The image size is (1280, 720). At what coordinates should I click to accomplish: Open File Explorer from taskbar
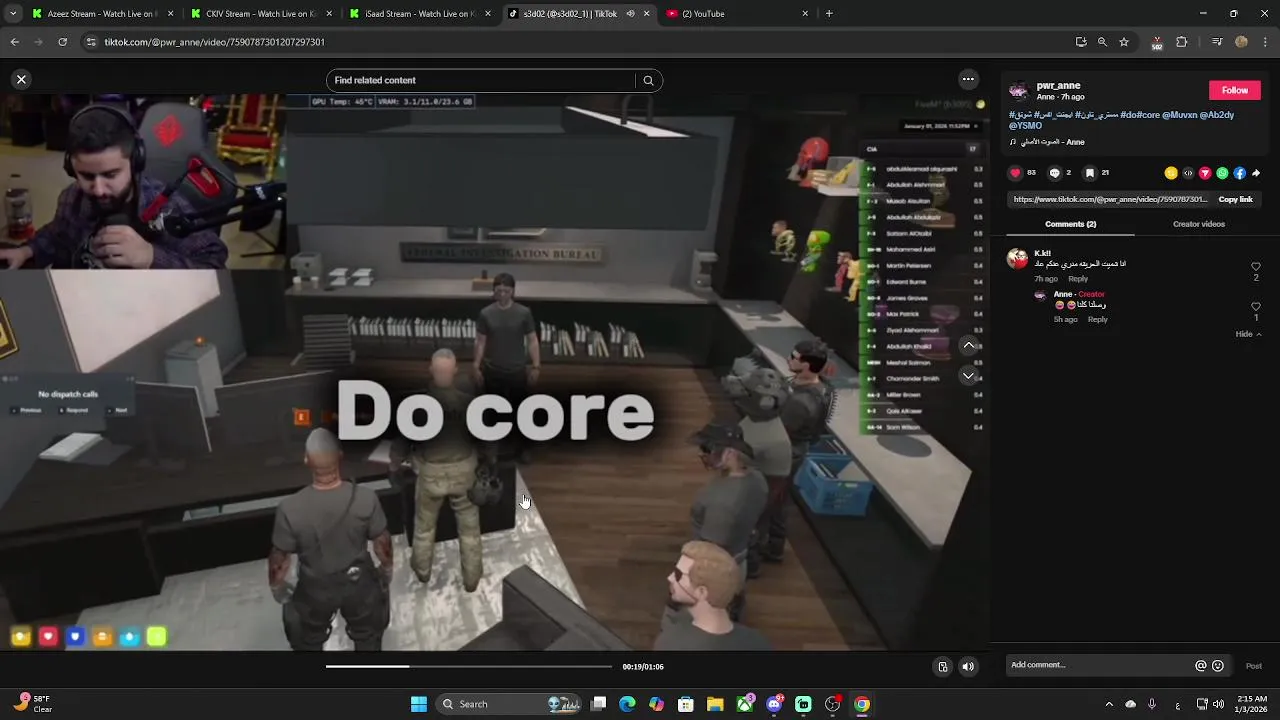tap(715, 704)
